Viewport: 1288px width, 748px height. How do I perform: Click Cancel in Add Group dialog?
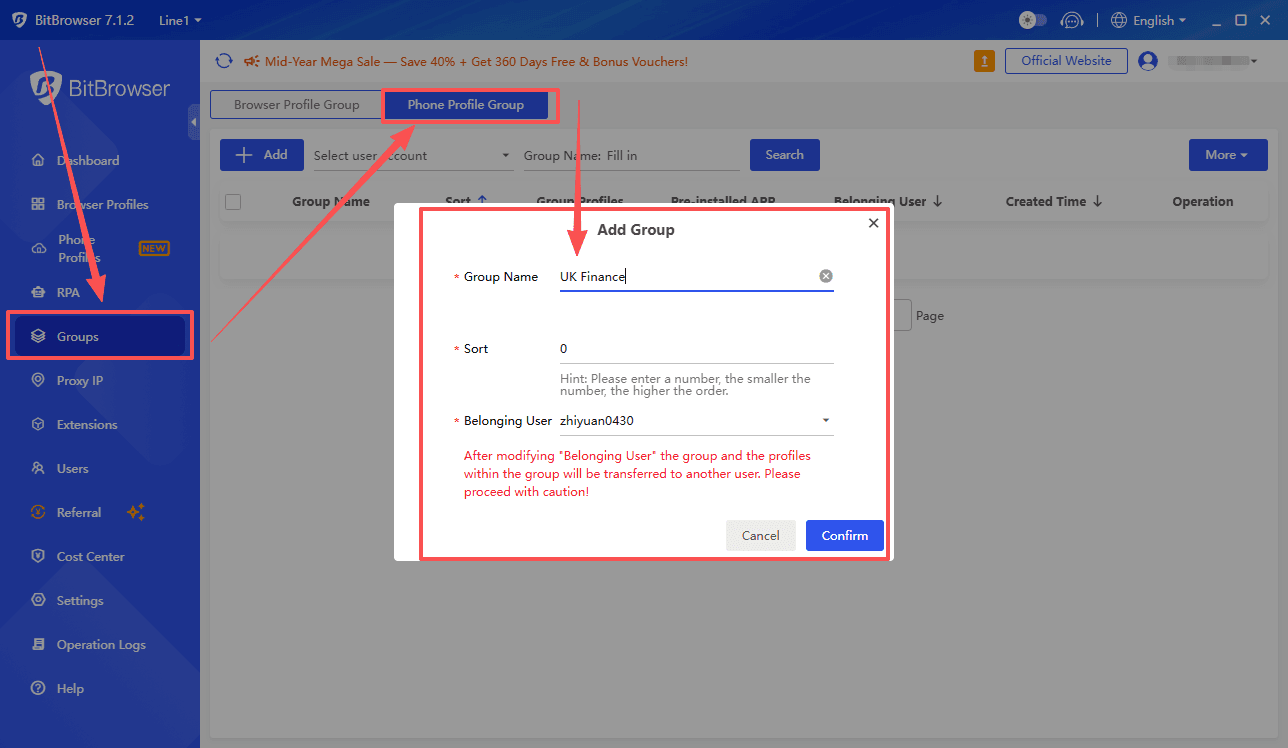pyautogui.click(x=761, y=535)
